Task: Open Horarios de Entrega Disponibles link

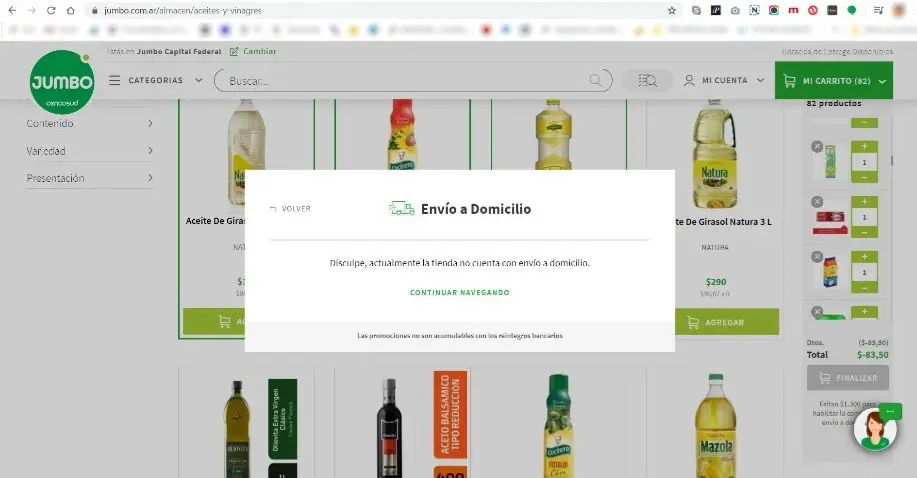Action: pyautogui.click(x=837, y=51)
